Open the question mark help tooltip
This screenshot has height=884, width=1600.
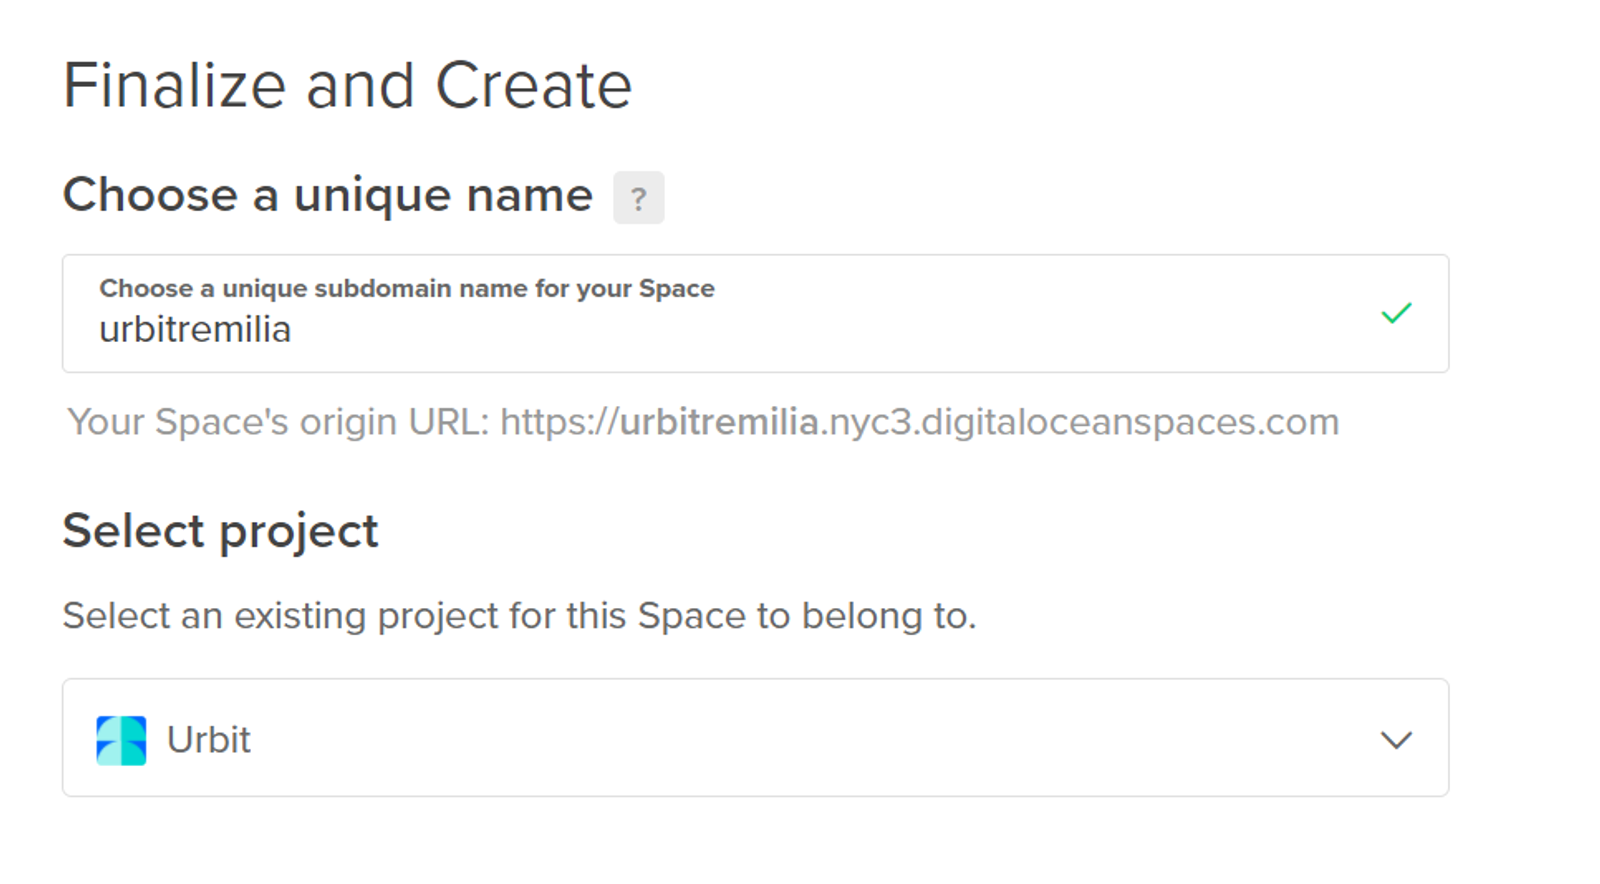[x=638, y=198]
